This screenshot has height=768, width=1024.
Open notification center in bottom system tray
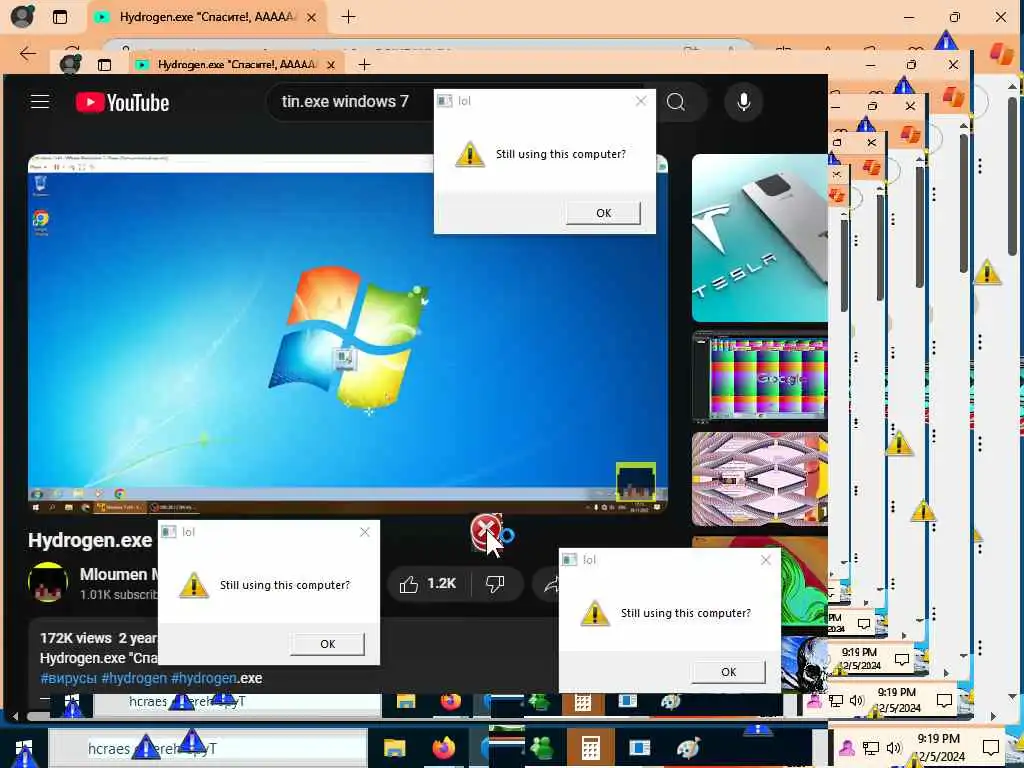click(x=991, y=748)
